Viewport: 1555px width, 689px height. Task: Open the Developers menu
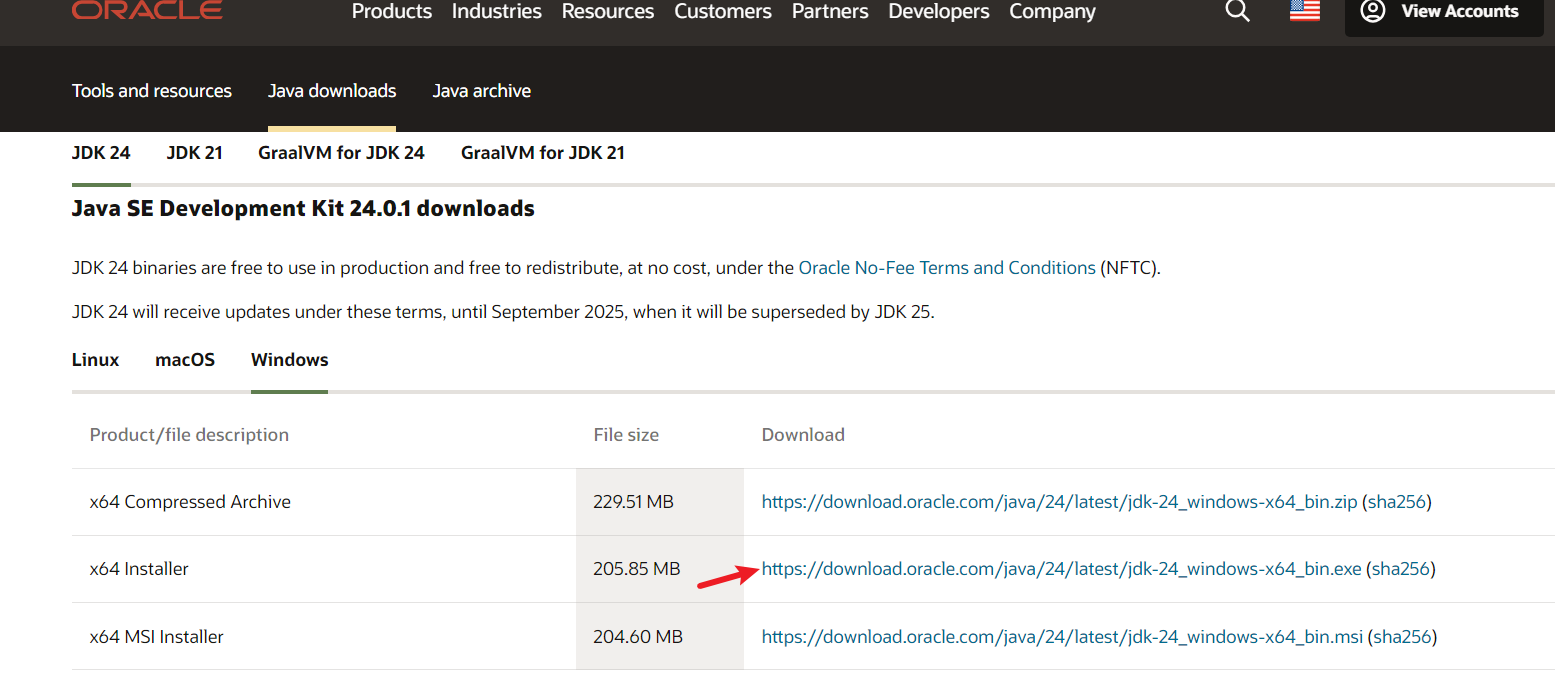click(939, 11)
